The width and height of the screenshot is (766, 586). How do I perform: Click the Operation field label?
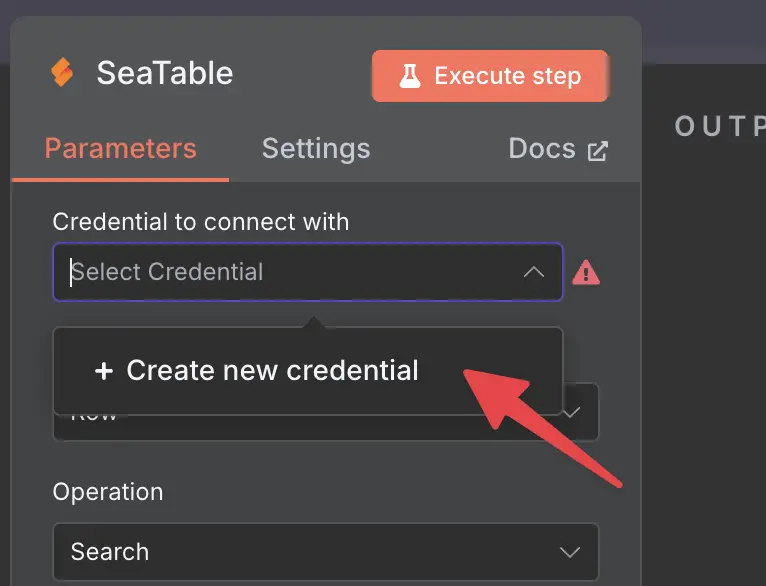tap(108, 492)
